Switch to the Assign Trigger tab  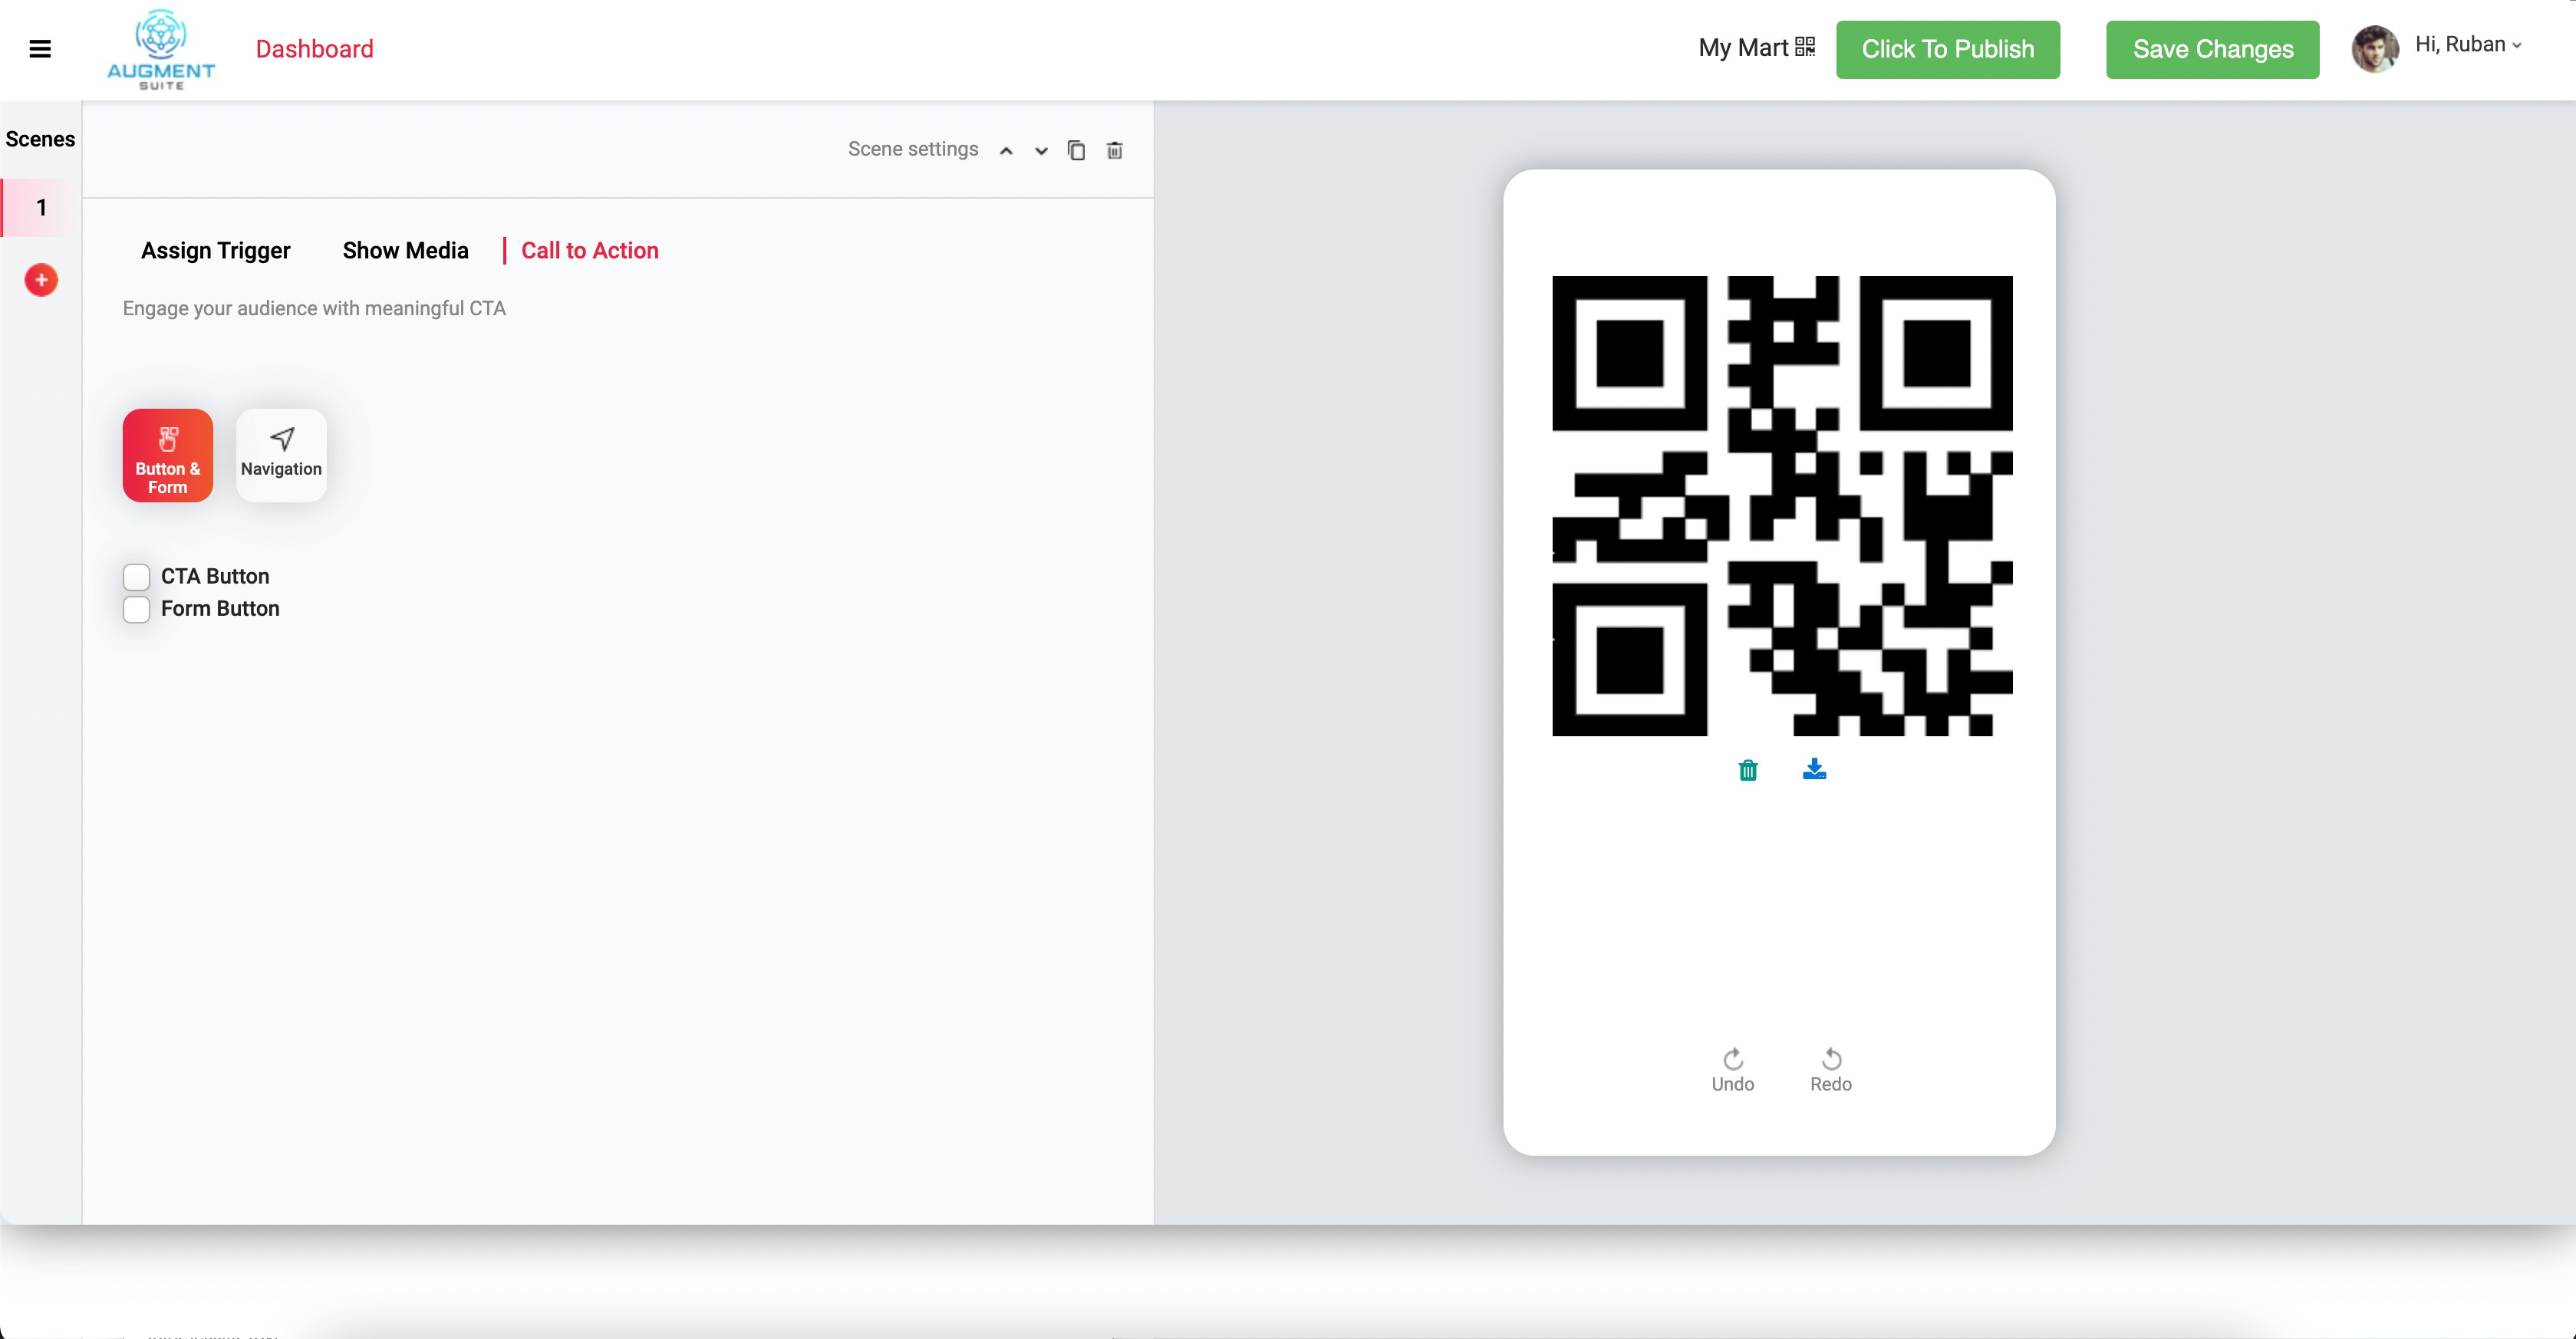point(215,251)
